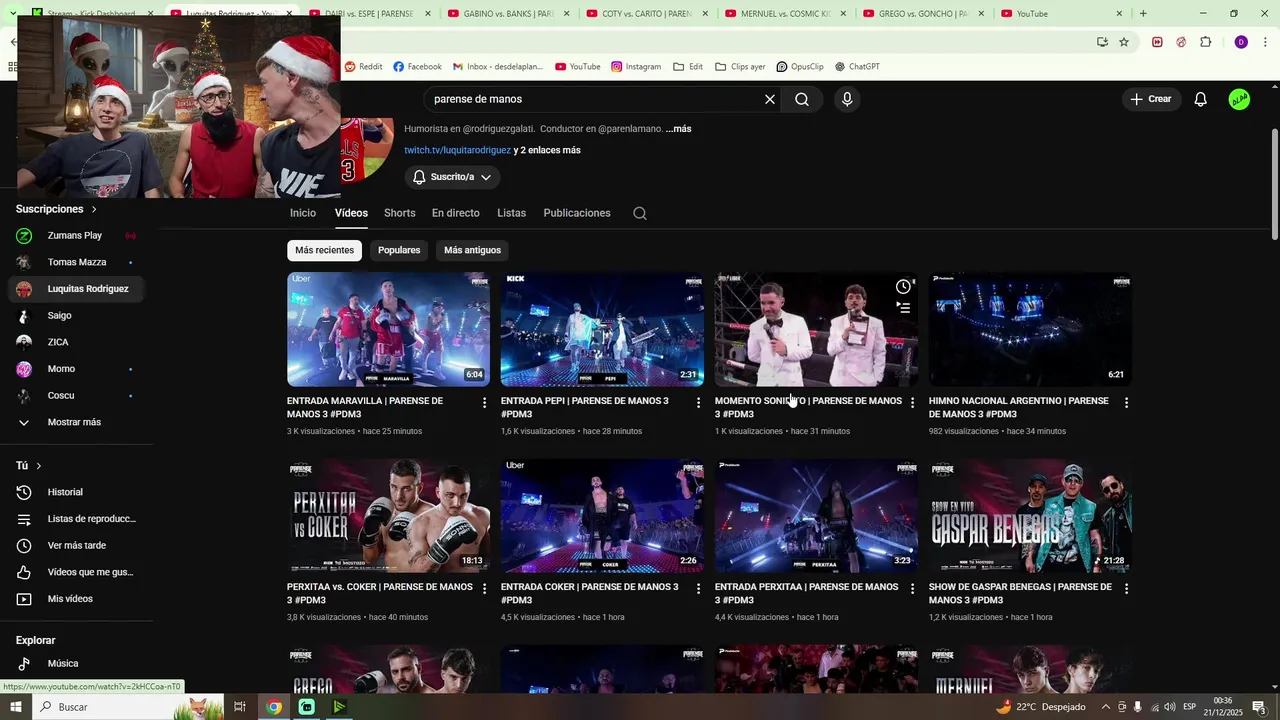The image size is (1280, 720).
Task: Open Windows Start menu
Action: (x=15, y=707)
